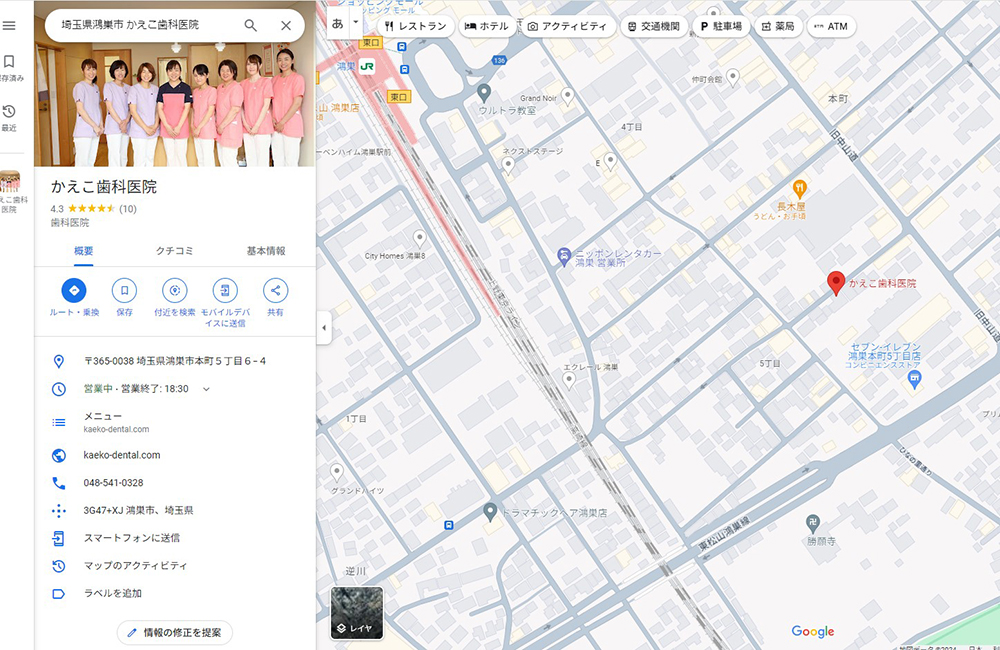
Task: Open the kaeko-dental.com website link
Action: (121, 455)
